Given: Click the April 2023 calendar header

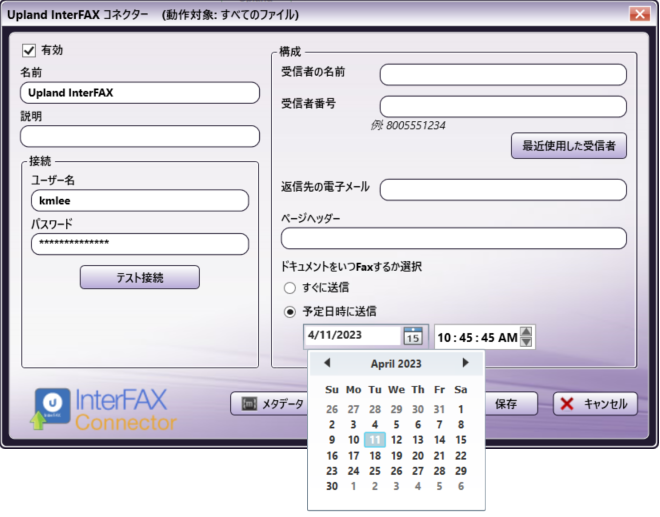Looking at the screenshot, I should point(396,364).
